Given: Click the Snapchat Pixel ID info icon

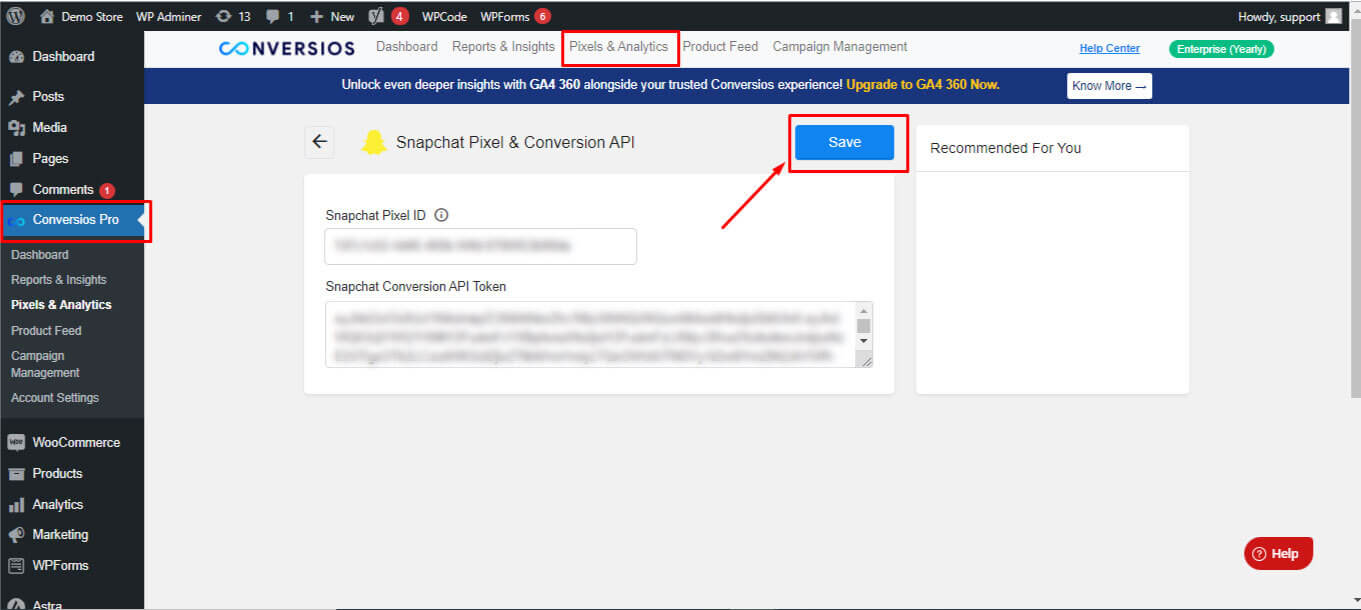Looking at the screenshot, I should [x=441, y=215].
